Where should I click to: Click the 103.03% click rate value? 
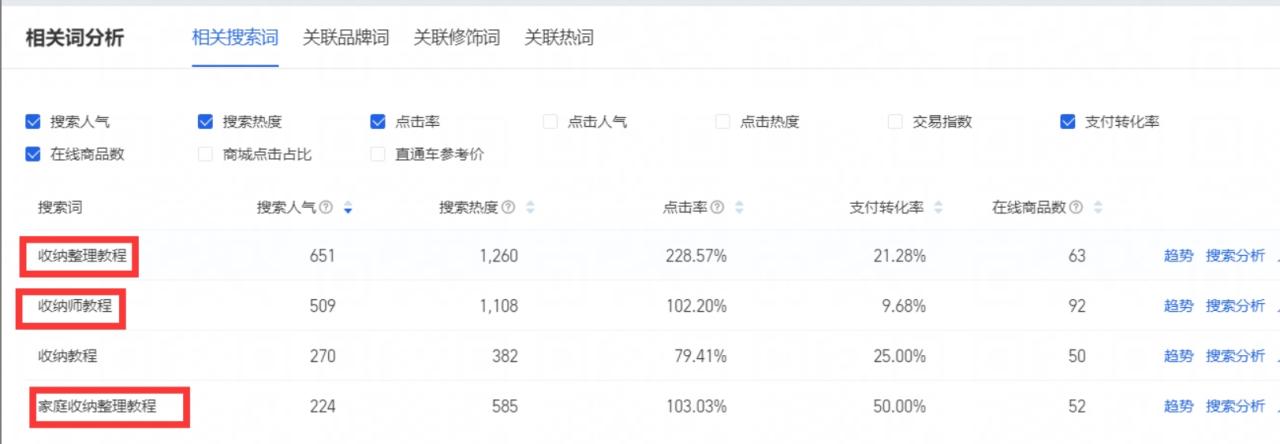tap(696, 406)
